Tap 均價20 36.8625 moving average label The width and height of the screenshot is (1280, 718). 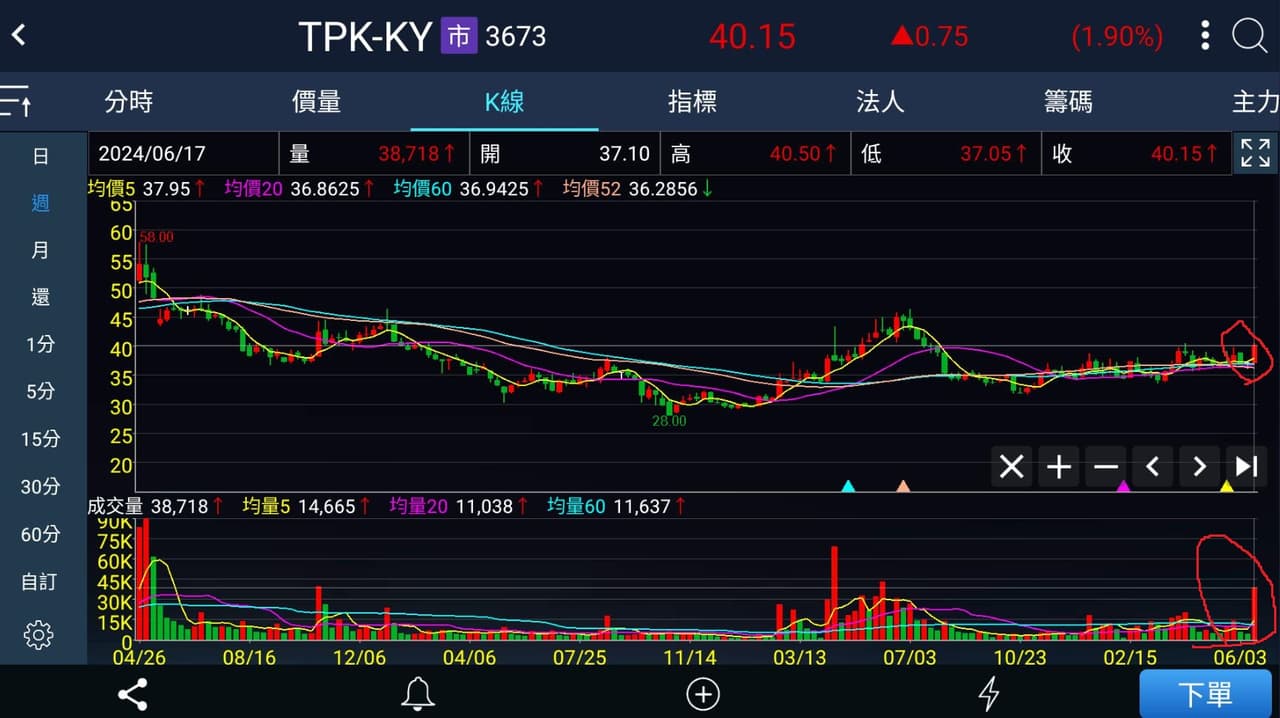coord(299,188)
